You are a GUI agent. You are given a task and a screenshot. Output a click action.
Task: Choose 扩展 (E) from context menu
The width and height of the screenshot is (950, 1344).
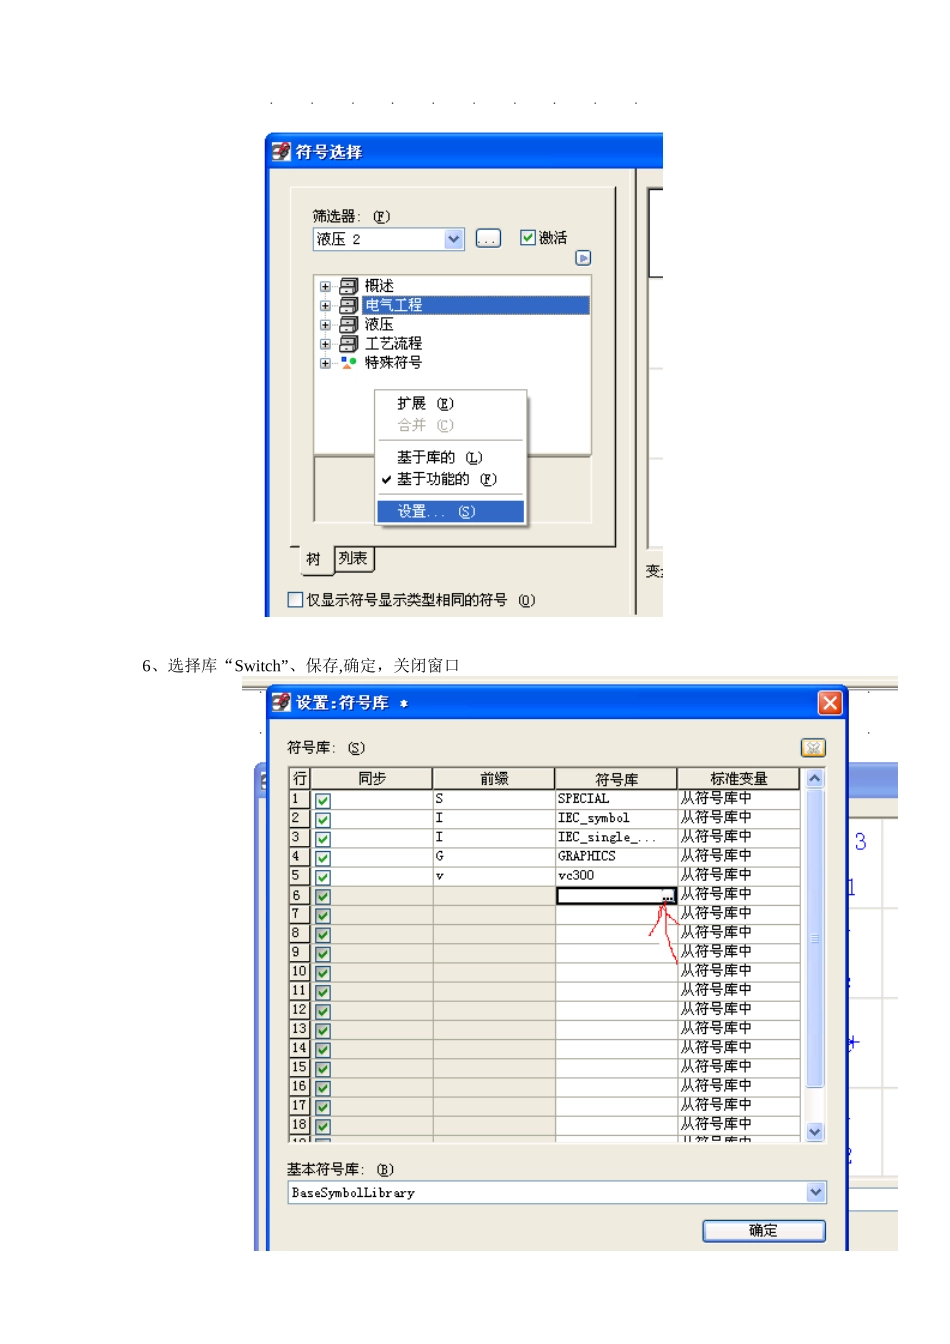[450, 403]
